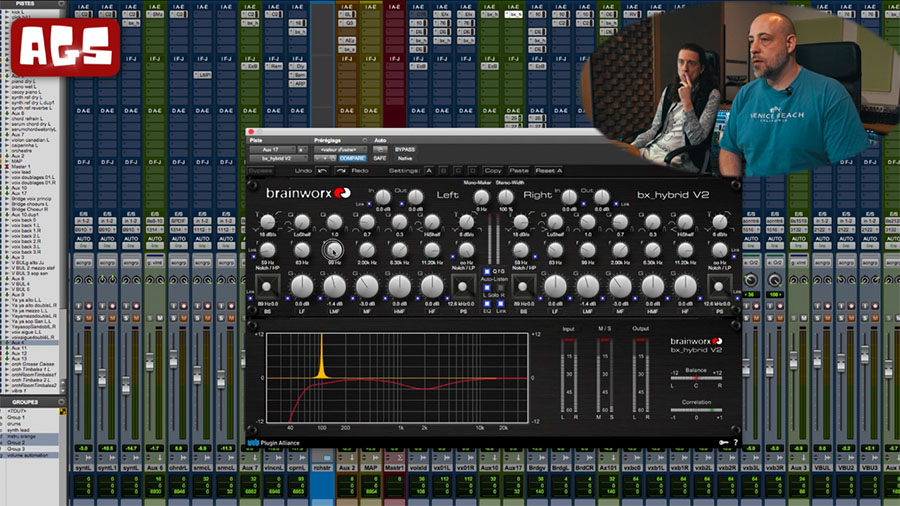The width and height of the screenshot is (900, 506).
Task: Select settings slot A
Action: [x=428, y=170]
